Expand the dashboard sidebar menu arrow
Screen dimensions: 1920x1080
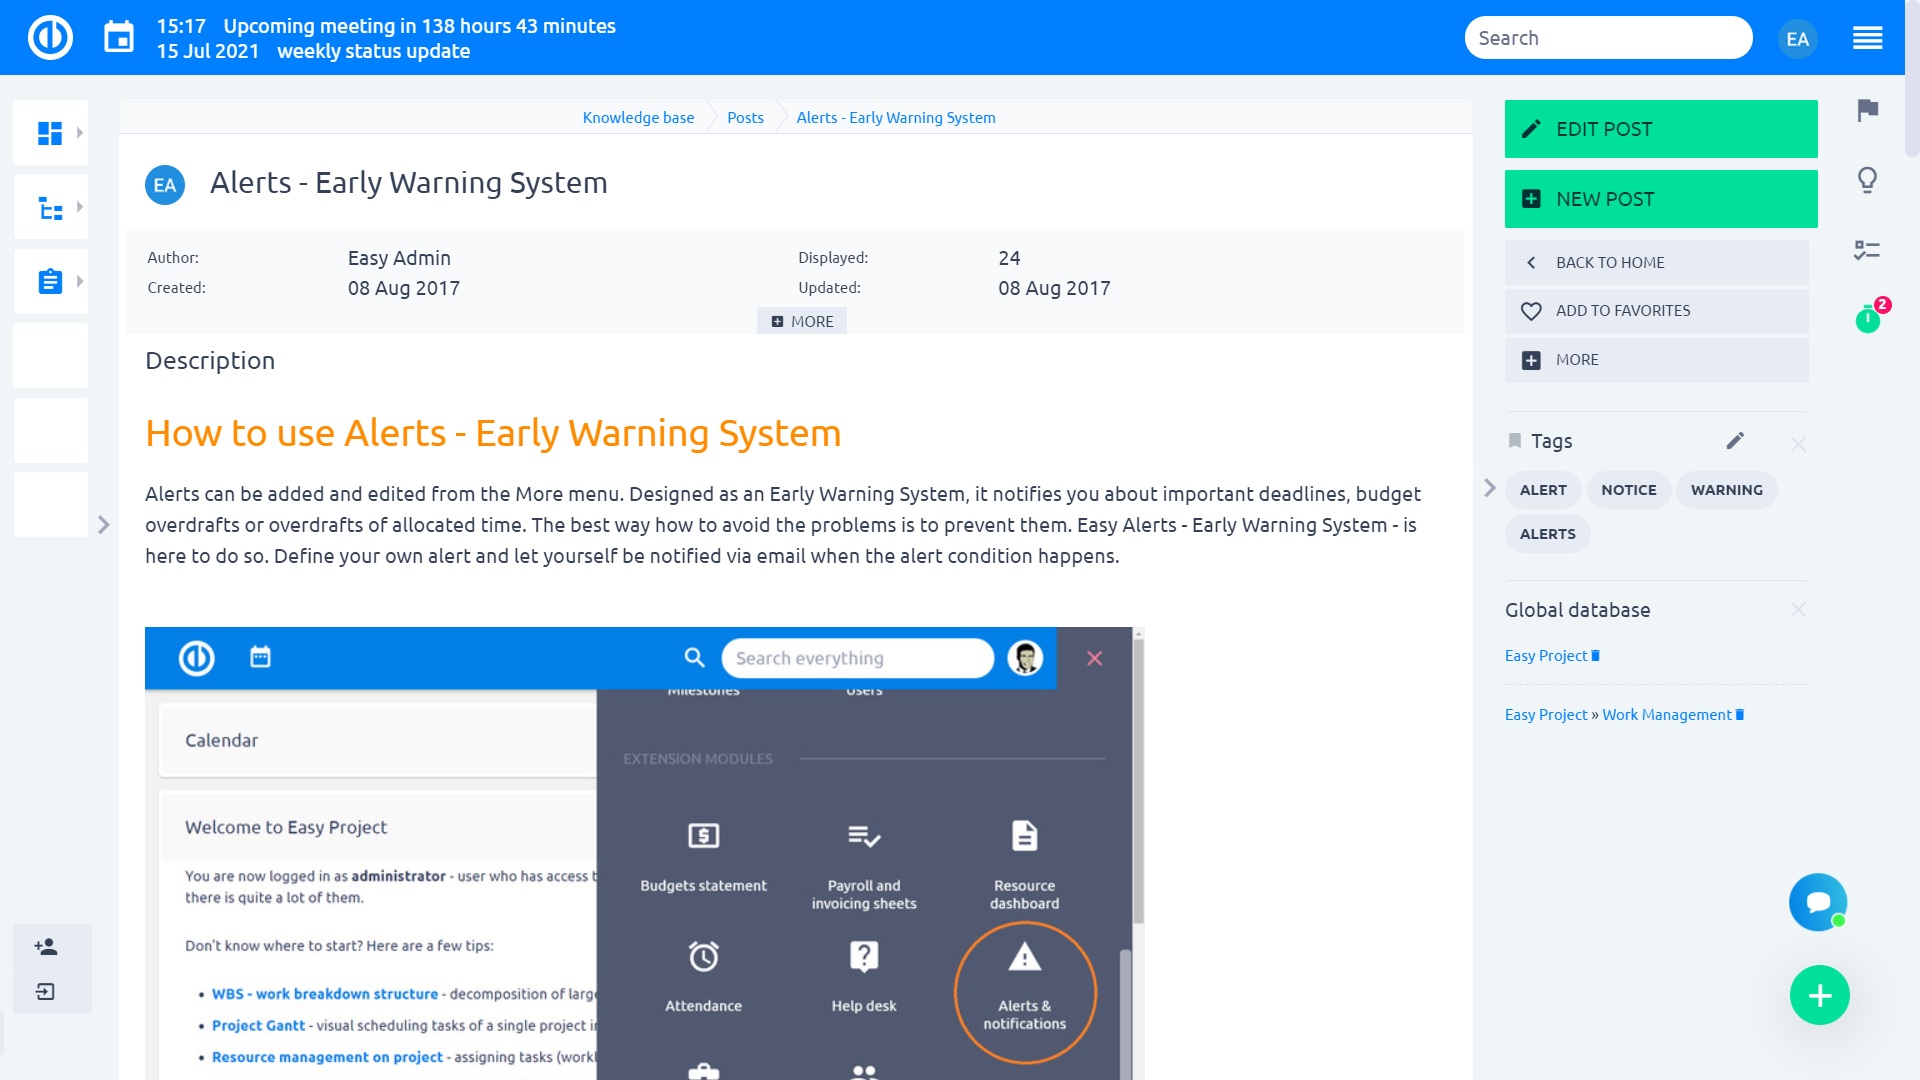80,132
